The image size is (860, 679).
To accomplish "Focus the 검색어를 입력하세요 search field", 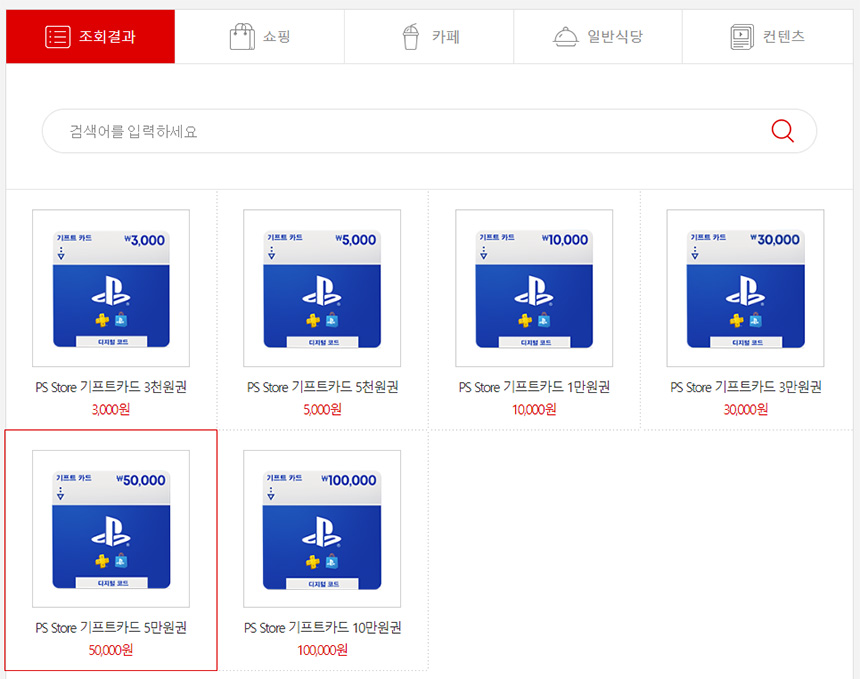I will pyautogui.click(x=429, y=131).
